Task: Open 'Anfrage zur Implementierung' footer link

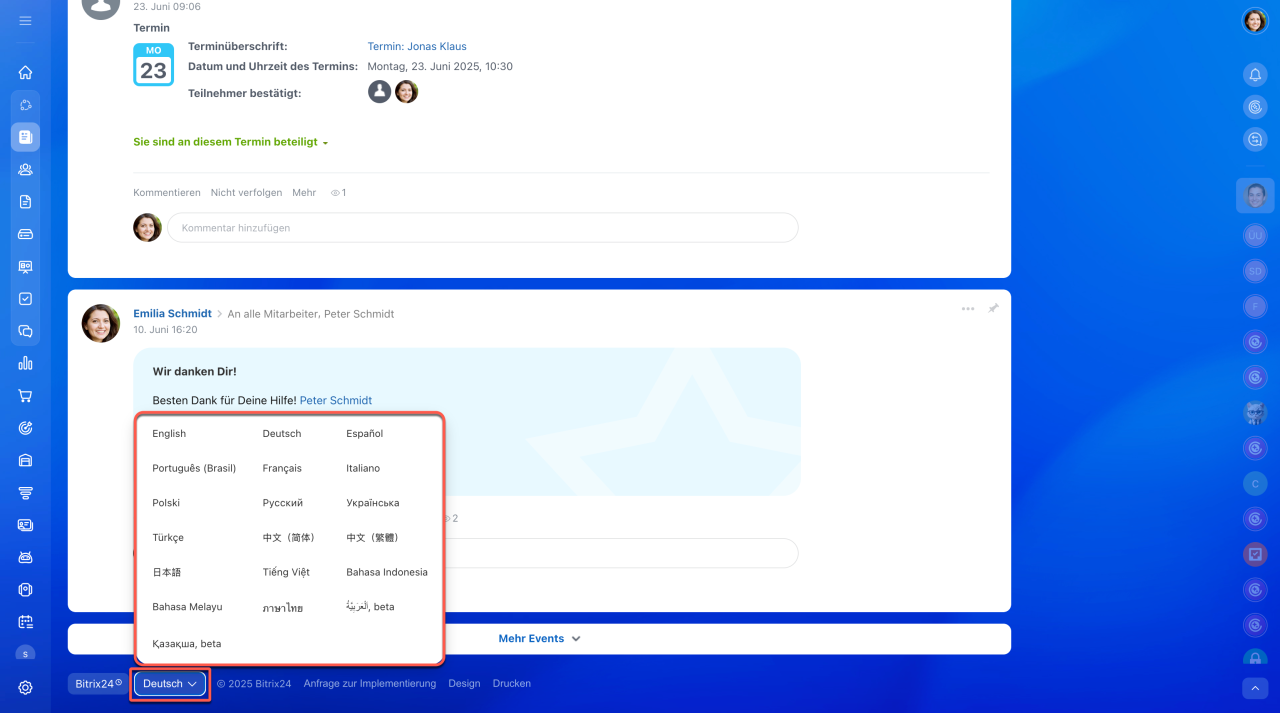Action: pyautogui.click(x=370, y=684)
